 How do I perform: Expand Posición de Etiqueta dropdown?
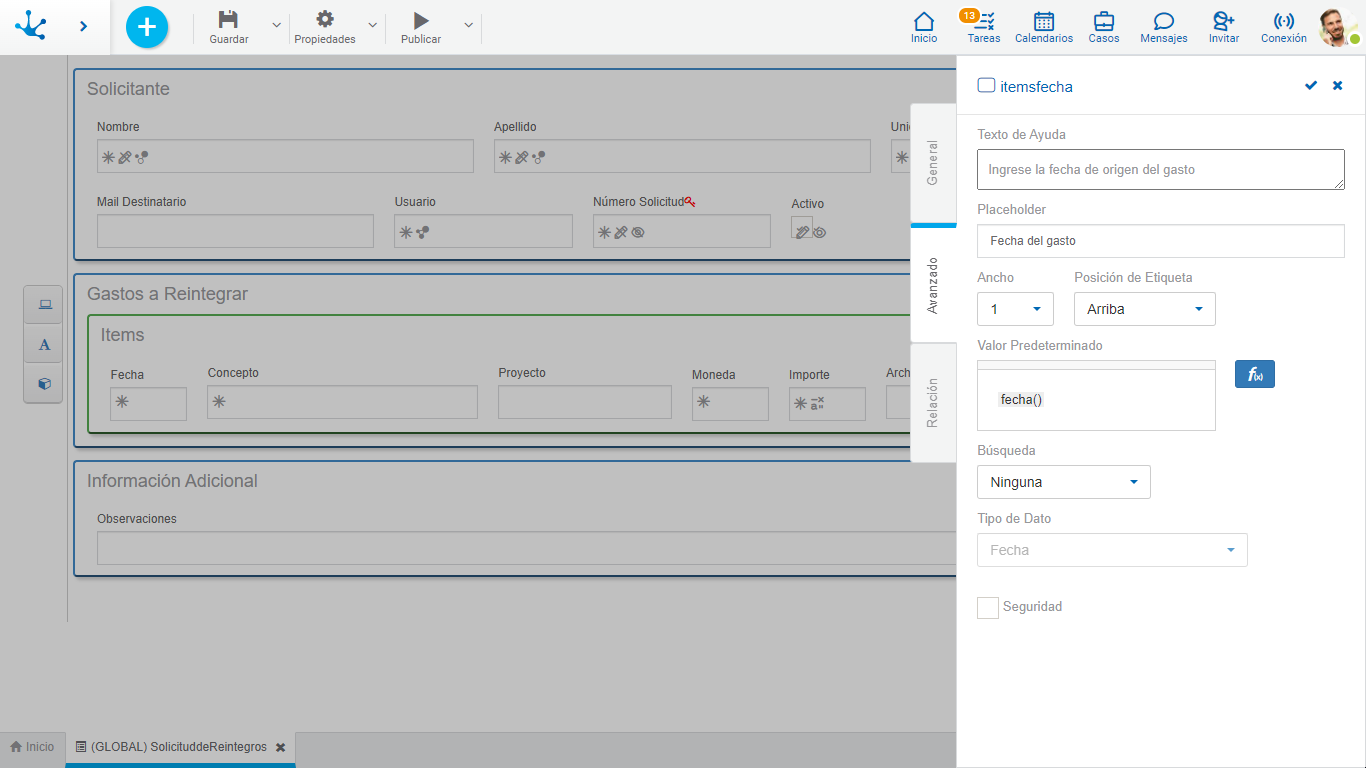click(x=1144, y=309)
